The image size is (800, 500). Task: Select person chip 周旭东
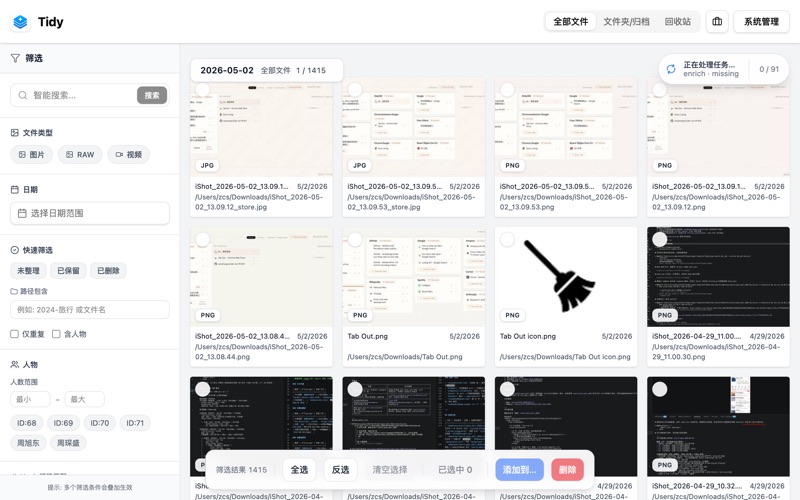(x=28, y=443)
